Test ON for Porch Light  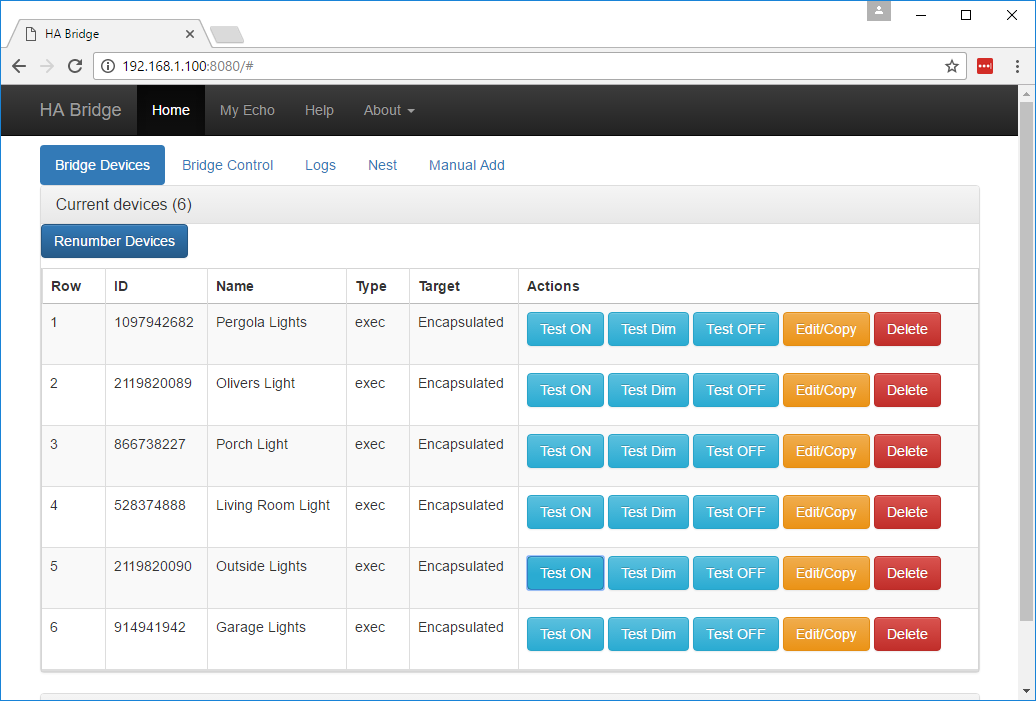tap(565, 451)
